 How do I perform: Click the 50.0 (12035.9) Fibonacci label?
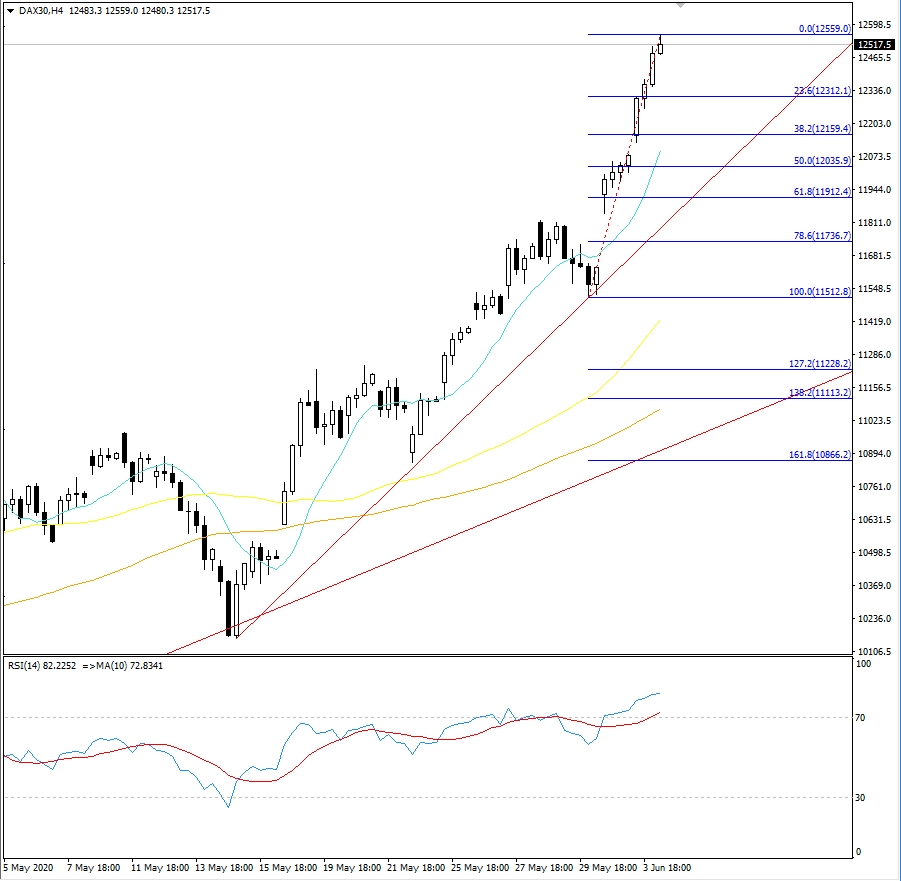pyautogui.click(x=821, y=161)
